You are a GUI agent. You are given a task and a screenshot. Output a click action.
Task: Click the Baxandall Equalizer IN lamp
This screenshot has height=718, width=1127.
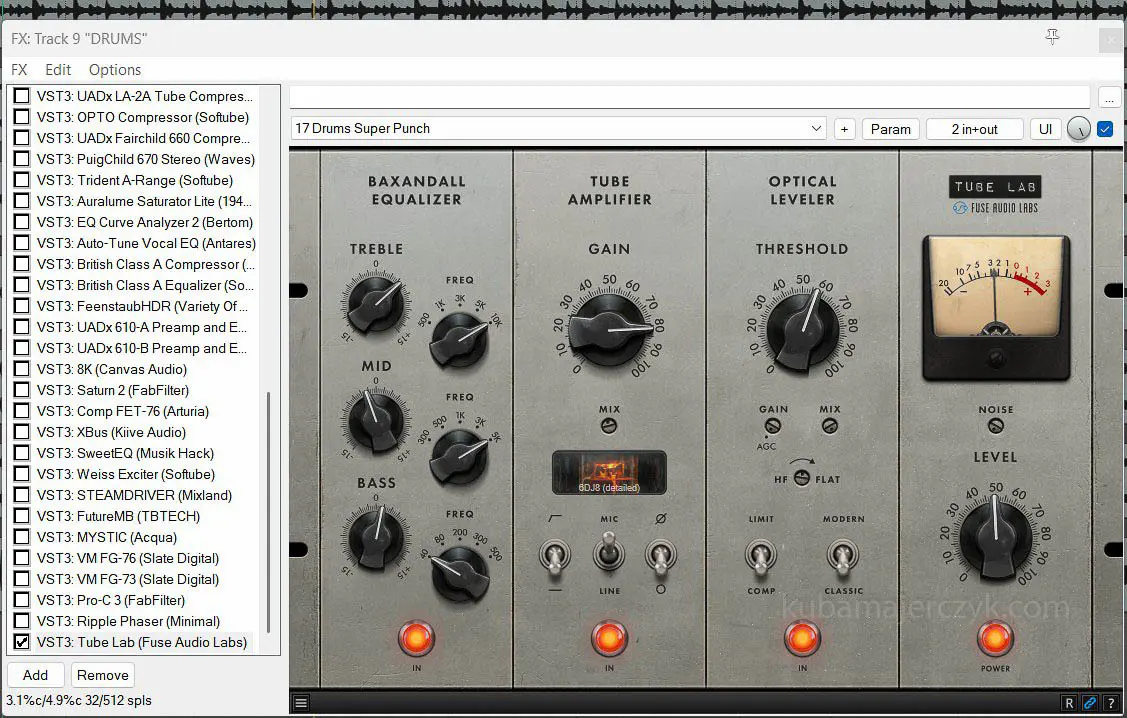(x=415, y=637)
